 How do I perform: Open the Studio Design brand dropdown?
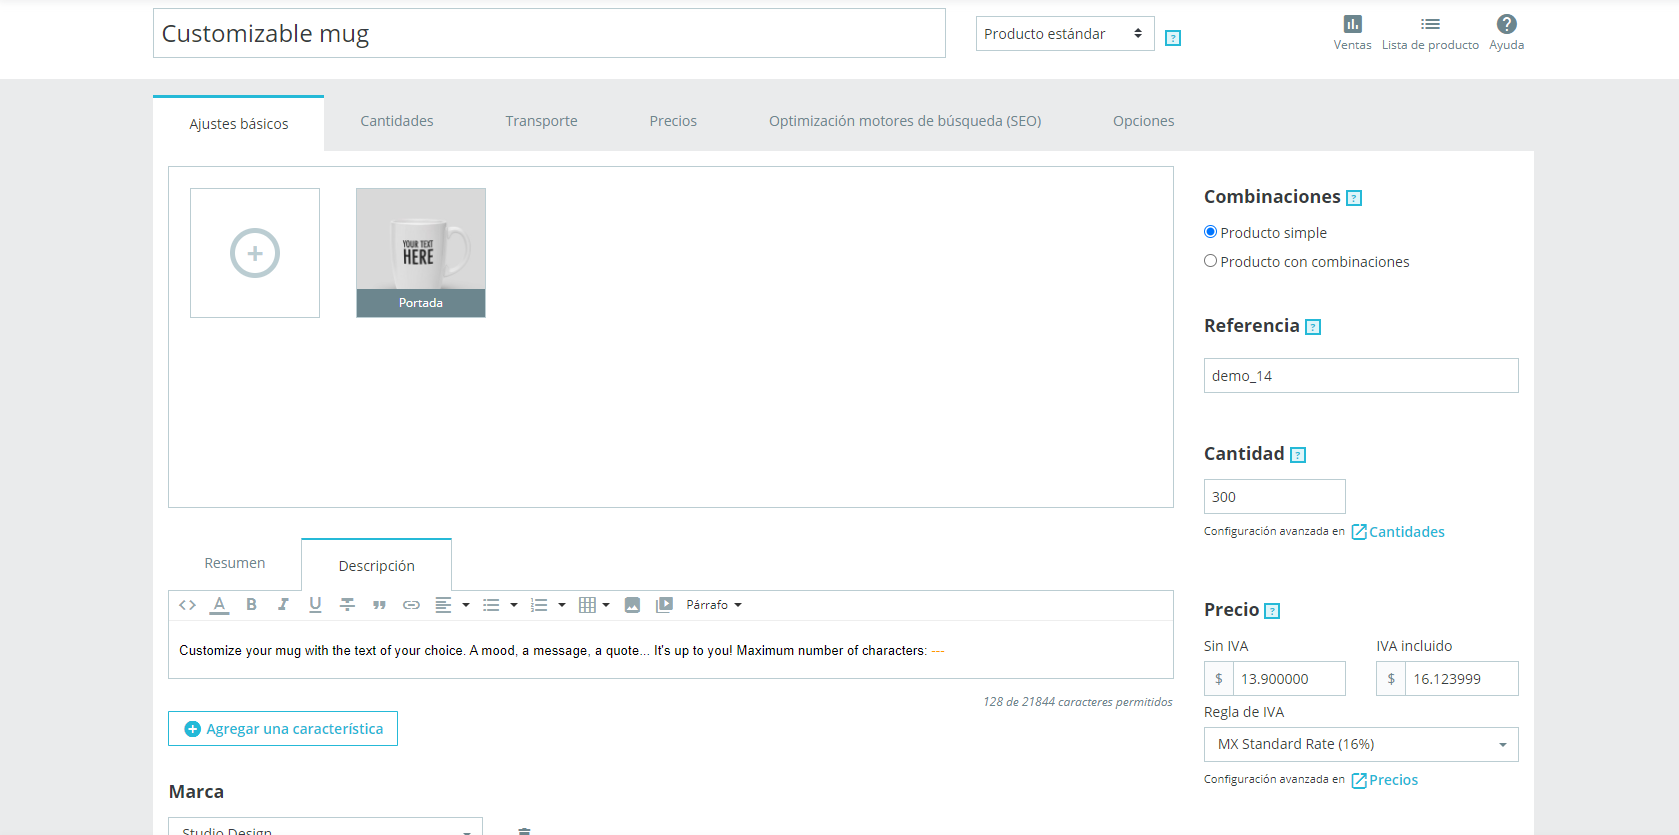(325, 827)
